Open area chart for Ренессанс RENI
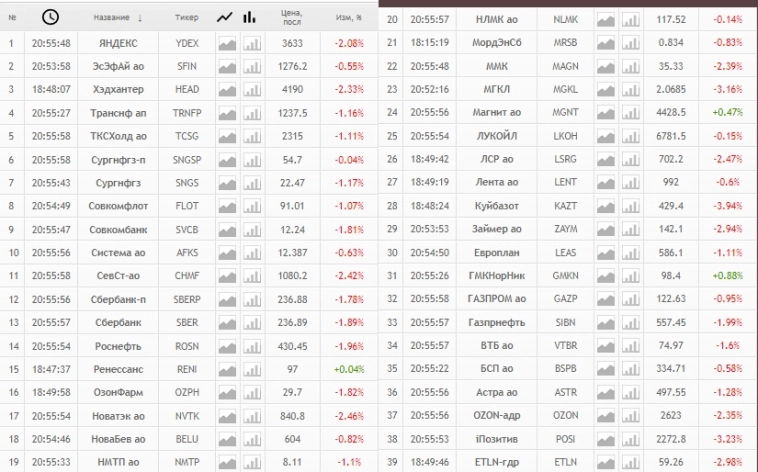758x472 pixels. (x=227, y=369)
